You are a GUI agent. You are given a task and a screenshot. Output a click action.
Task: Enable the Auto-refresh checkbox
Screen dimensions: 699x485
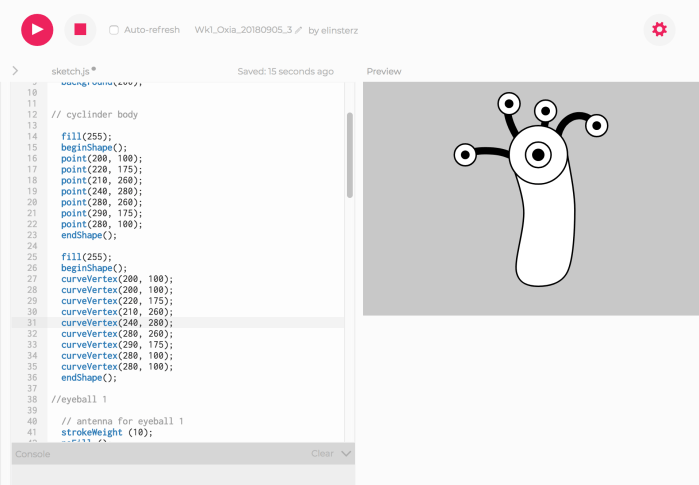[114, 30]
